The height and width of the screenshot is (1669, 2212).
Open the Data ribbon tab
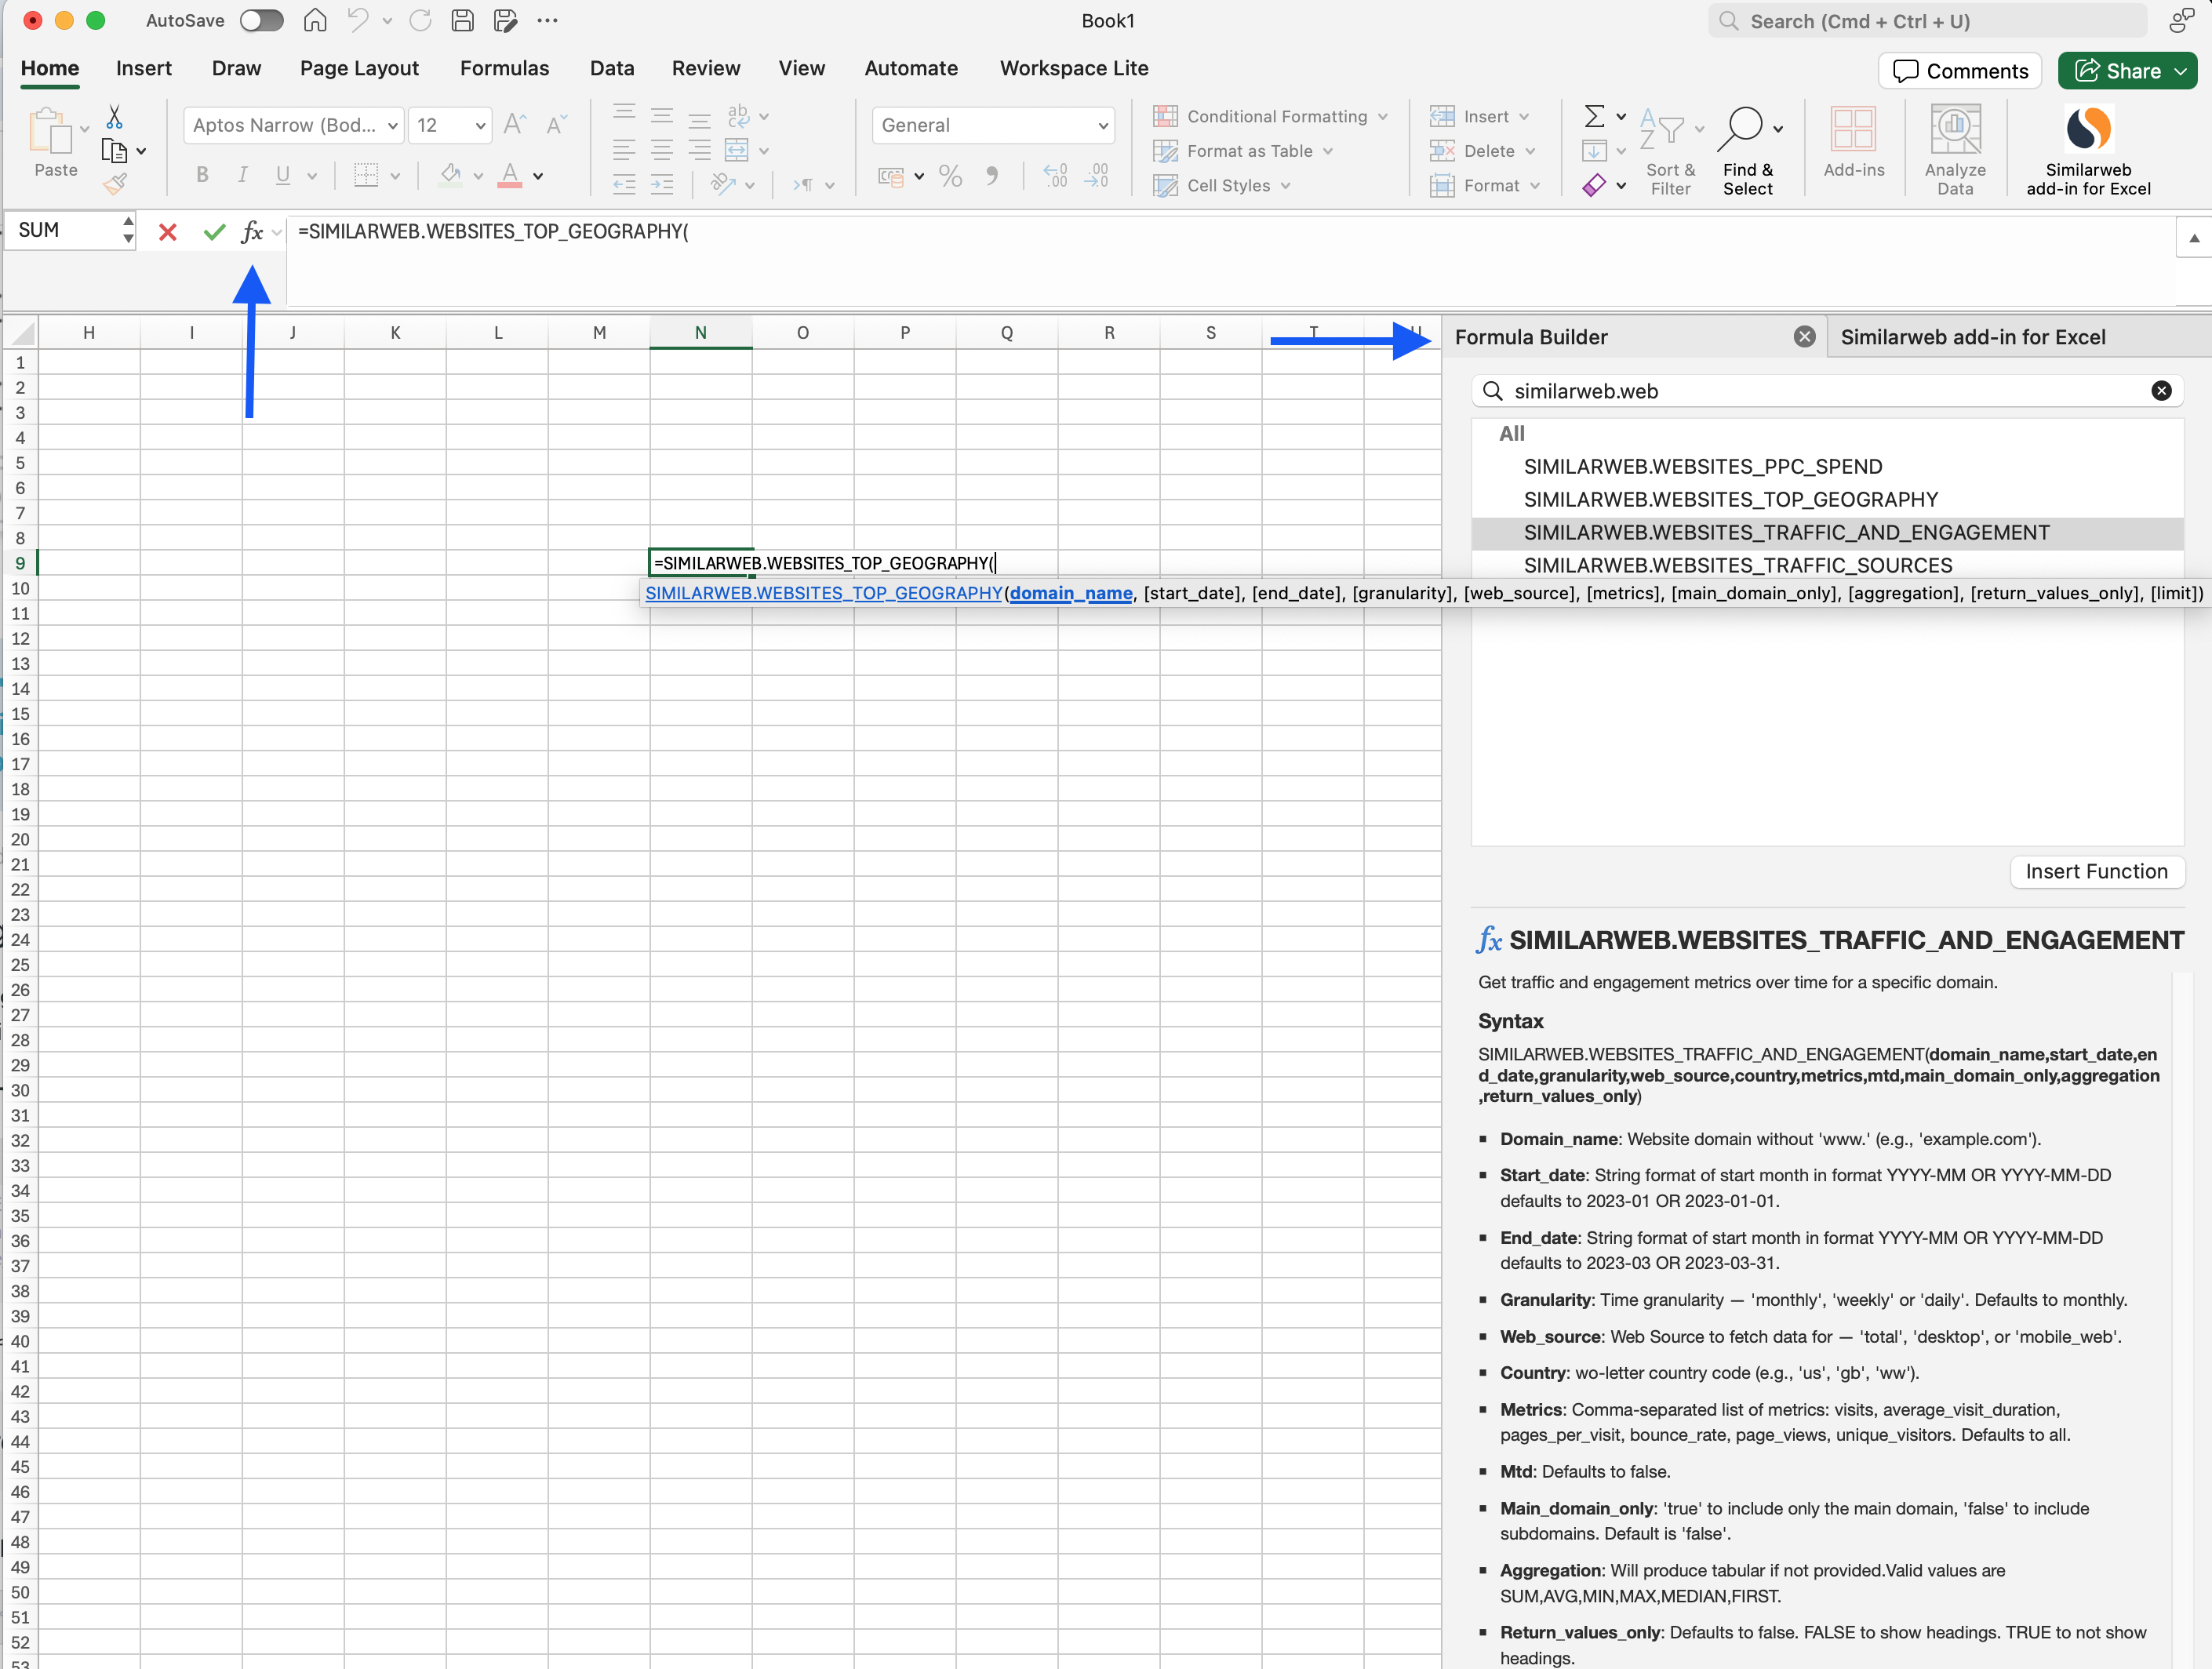(612, 68)
